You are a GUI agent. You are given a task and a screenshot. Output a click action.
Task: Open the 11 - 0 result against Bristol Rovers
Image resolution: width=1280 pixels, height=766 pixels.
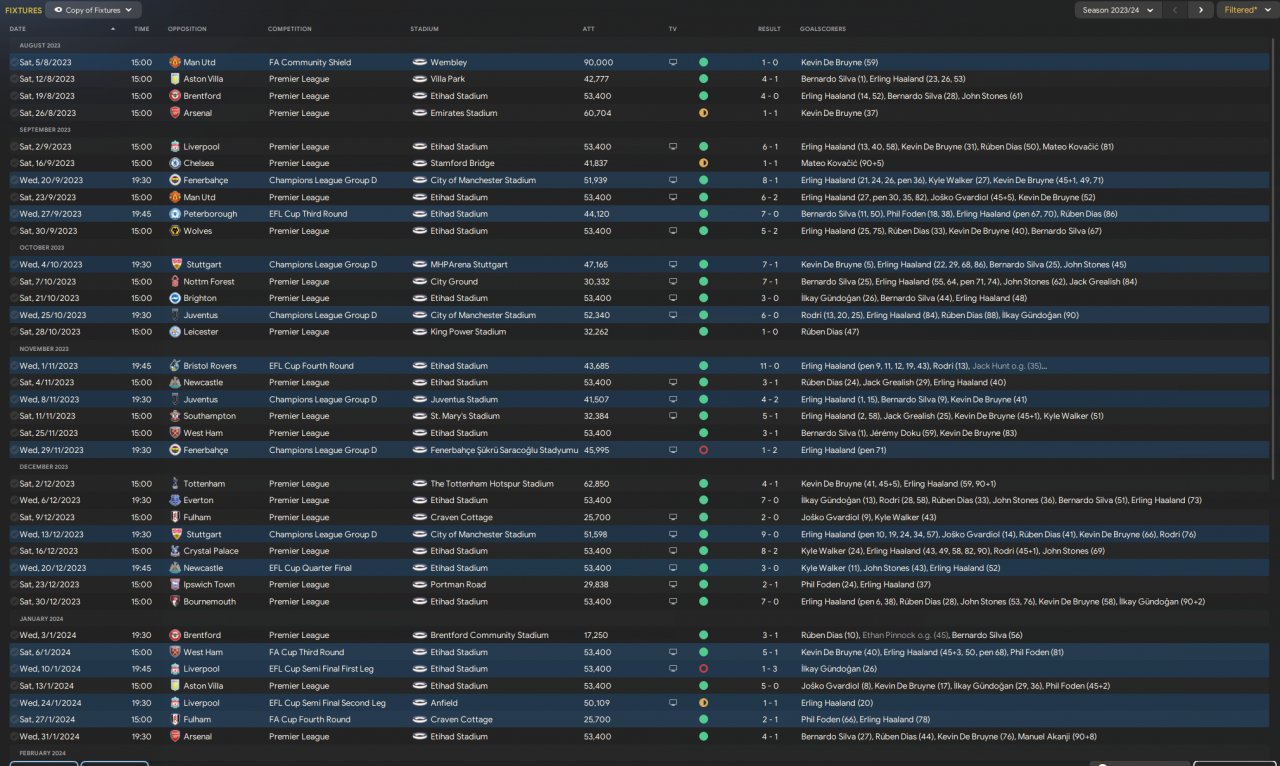pos(768,366)
